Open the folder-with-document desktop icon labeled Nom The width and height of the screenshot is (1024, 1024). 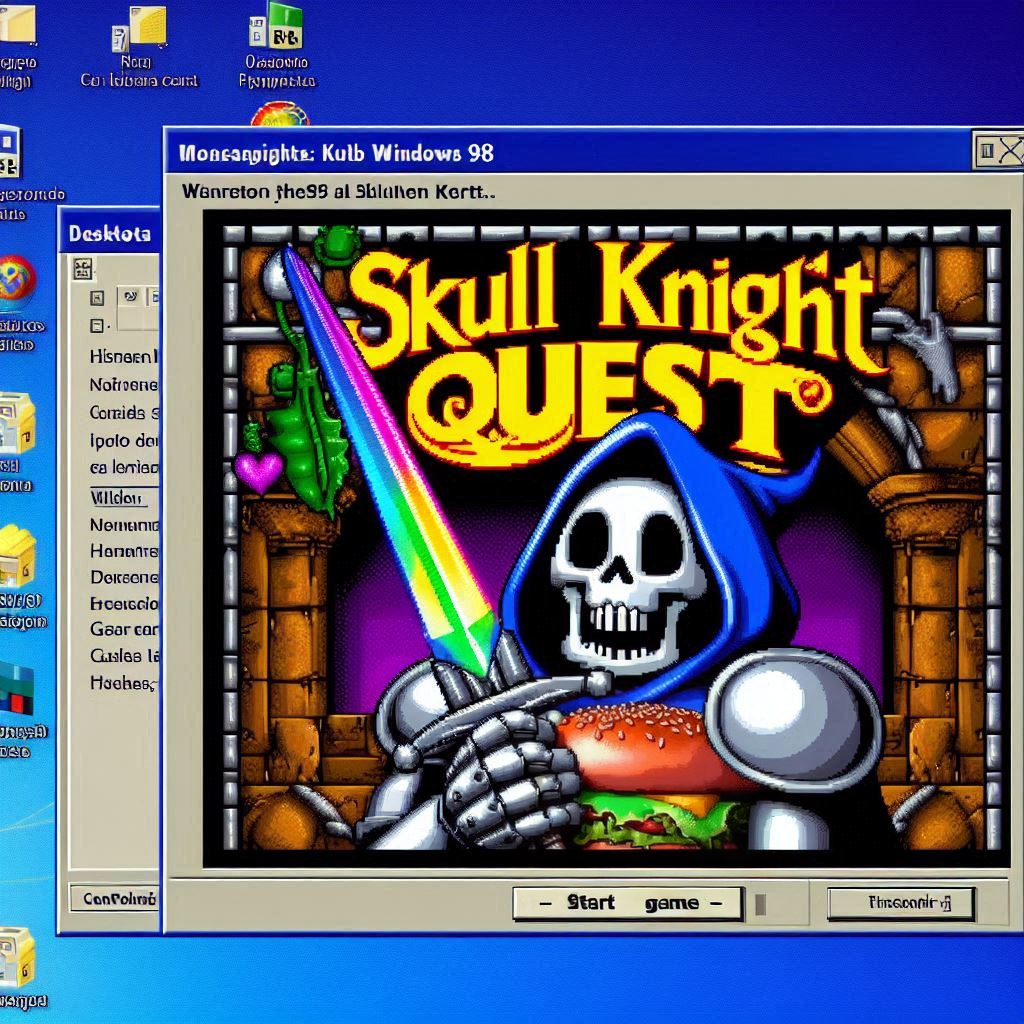[x=139, y=30]
